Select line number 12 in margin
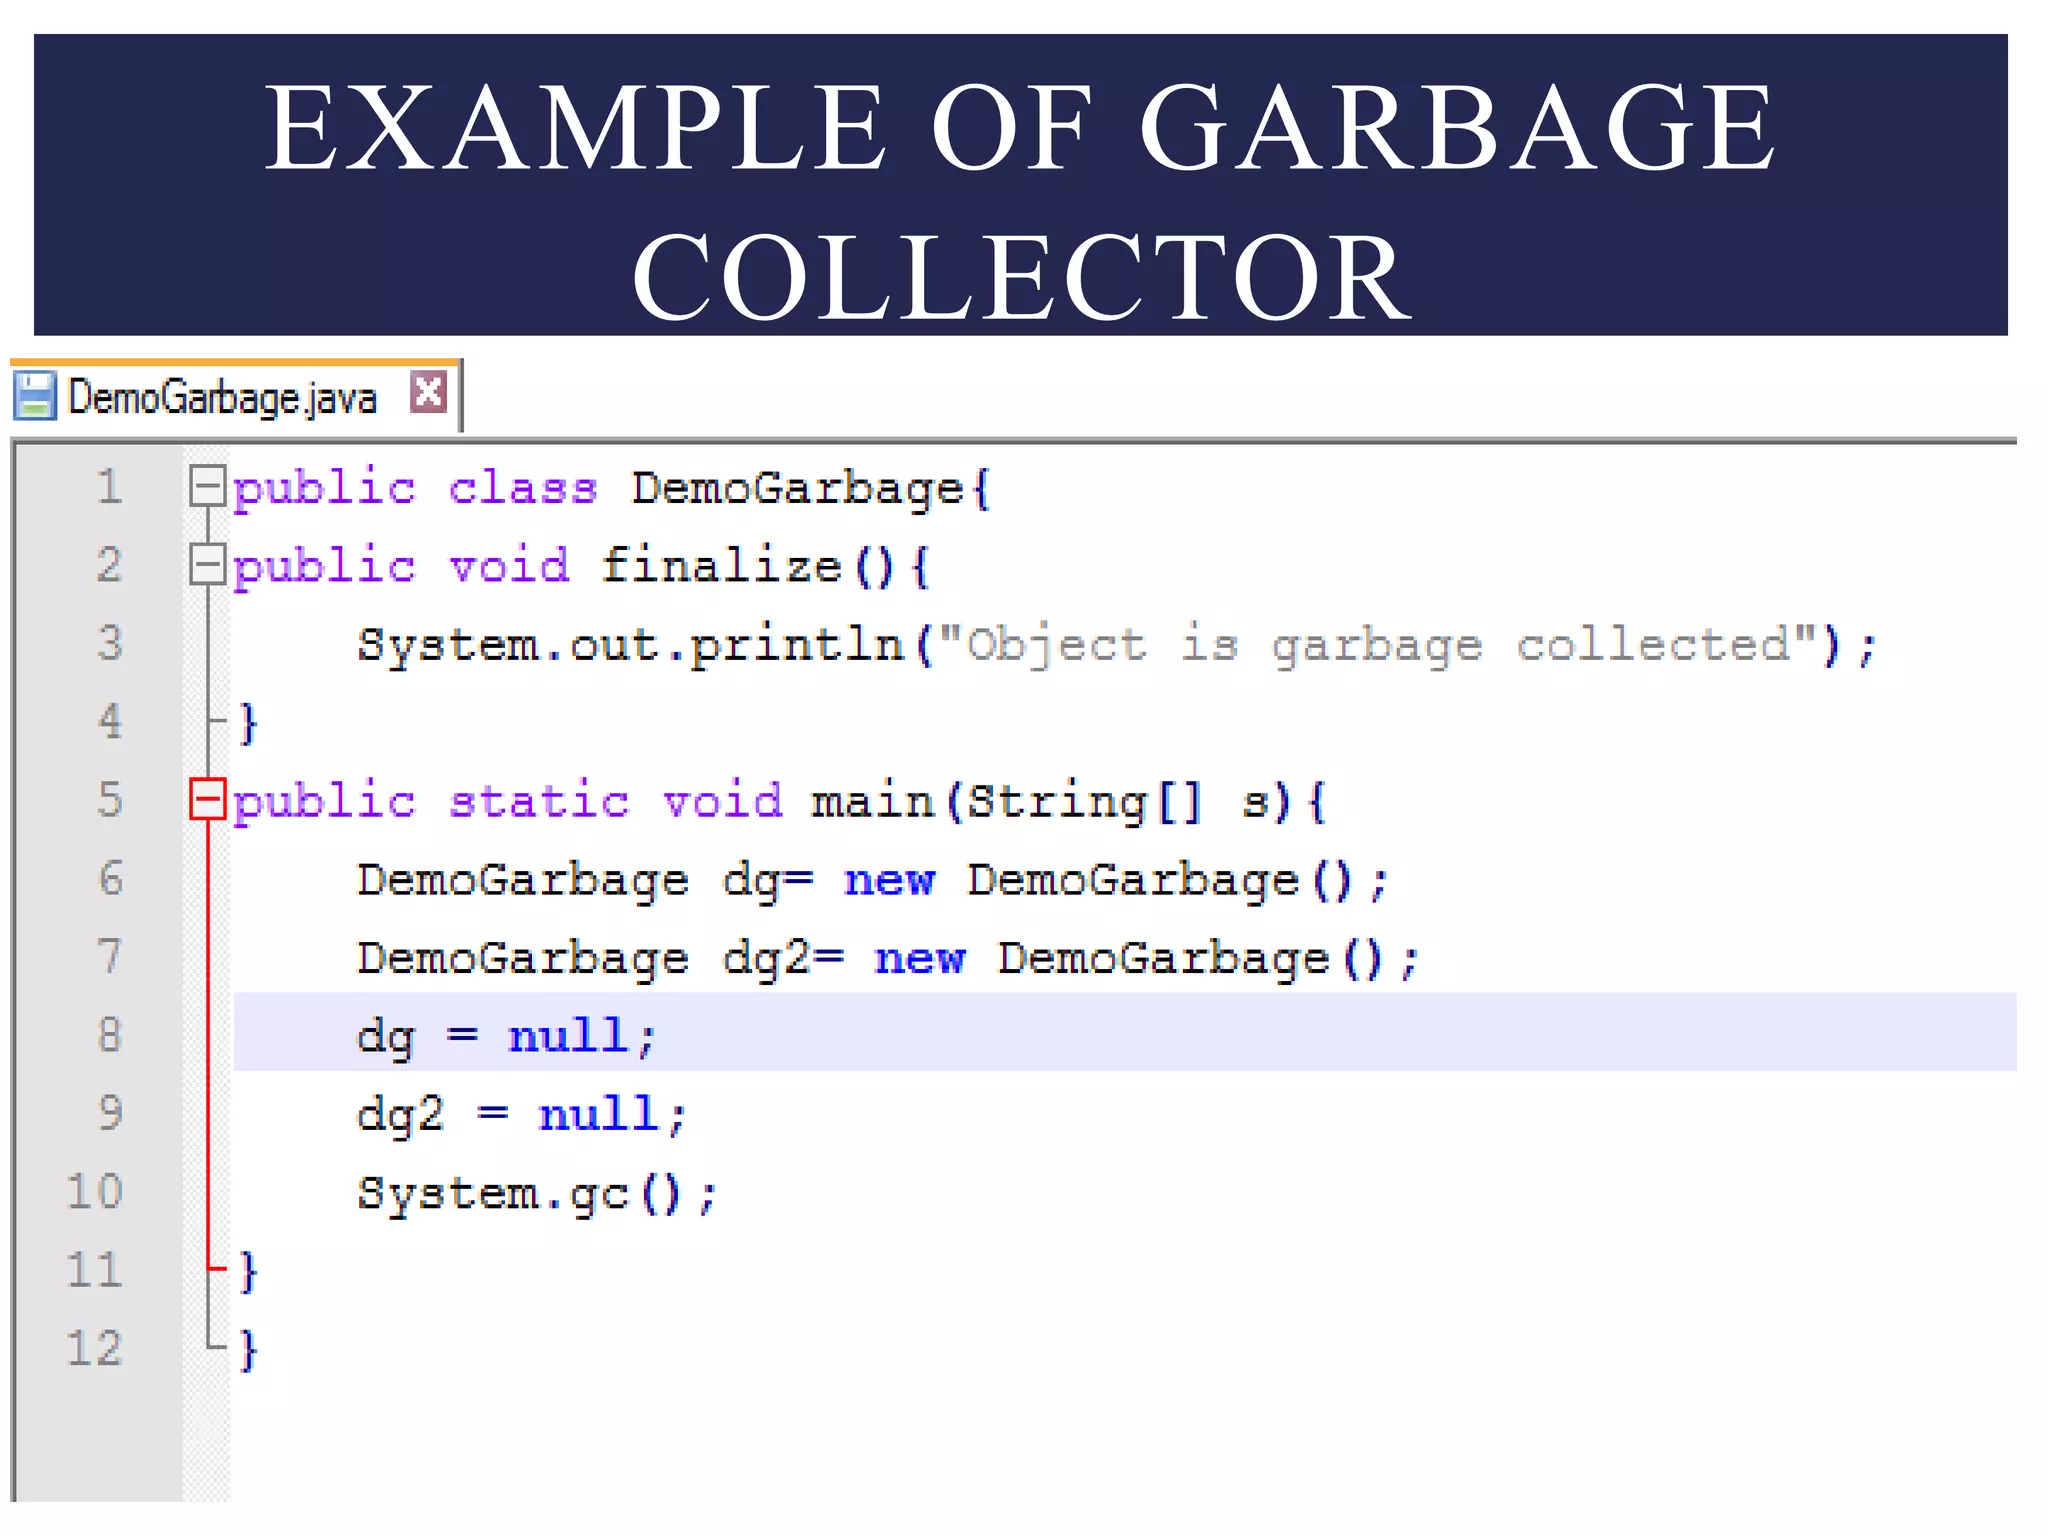 [x=95, y=1348]
